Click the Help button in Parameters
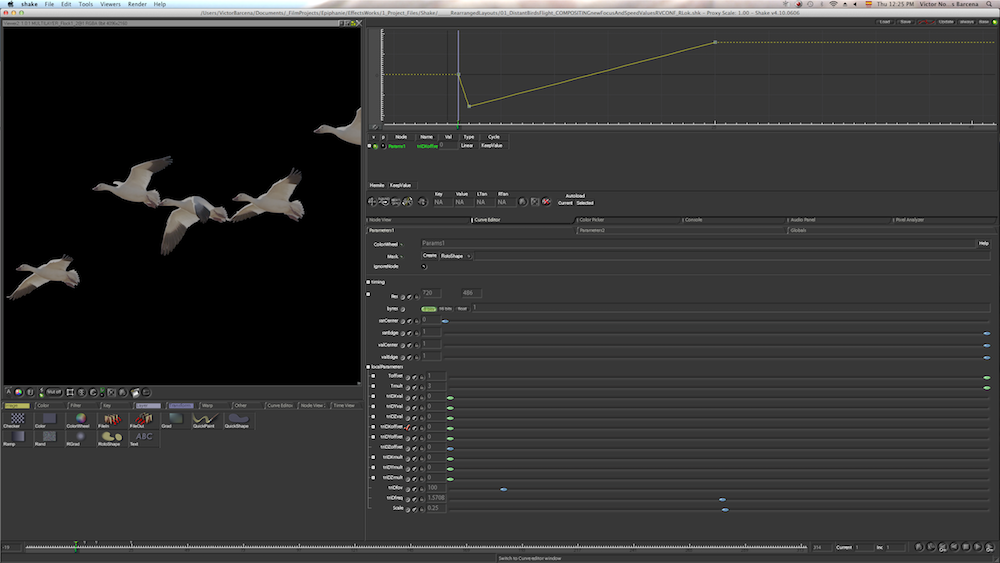1000x563 pixels. pyautogui.click(x=984, y=243)
